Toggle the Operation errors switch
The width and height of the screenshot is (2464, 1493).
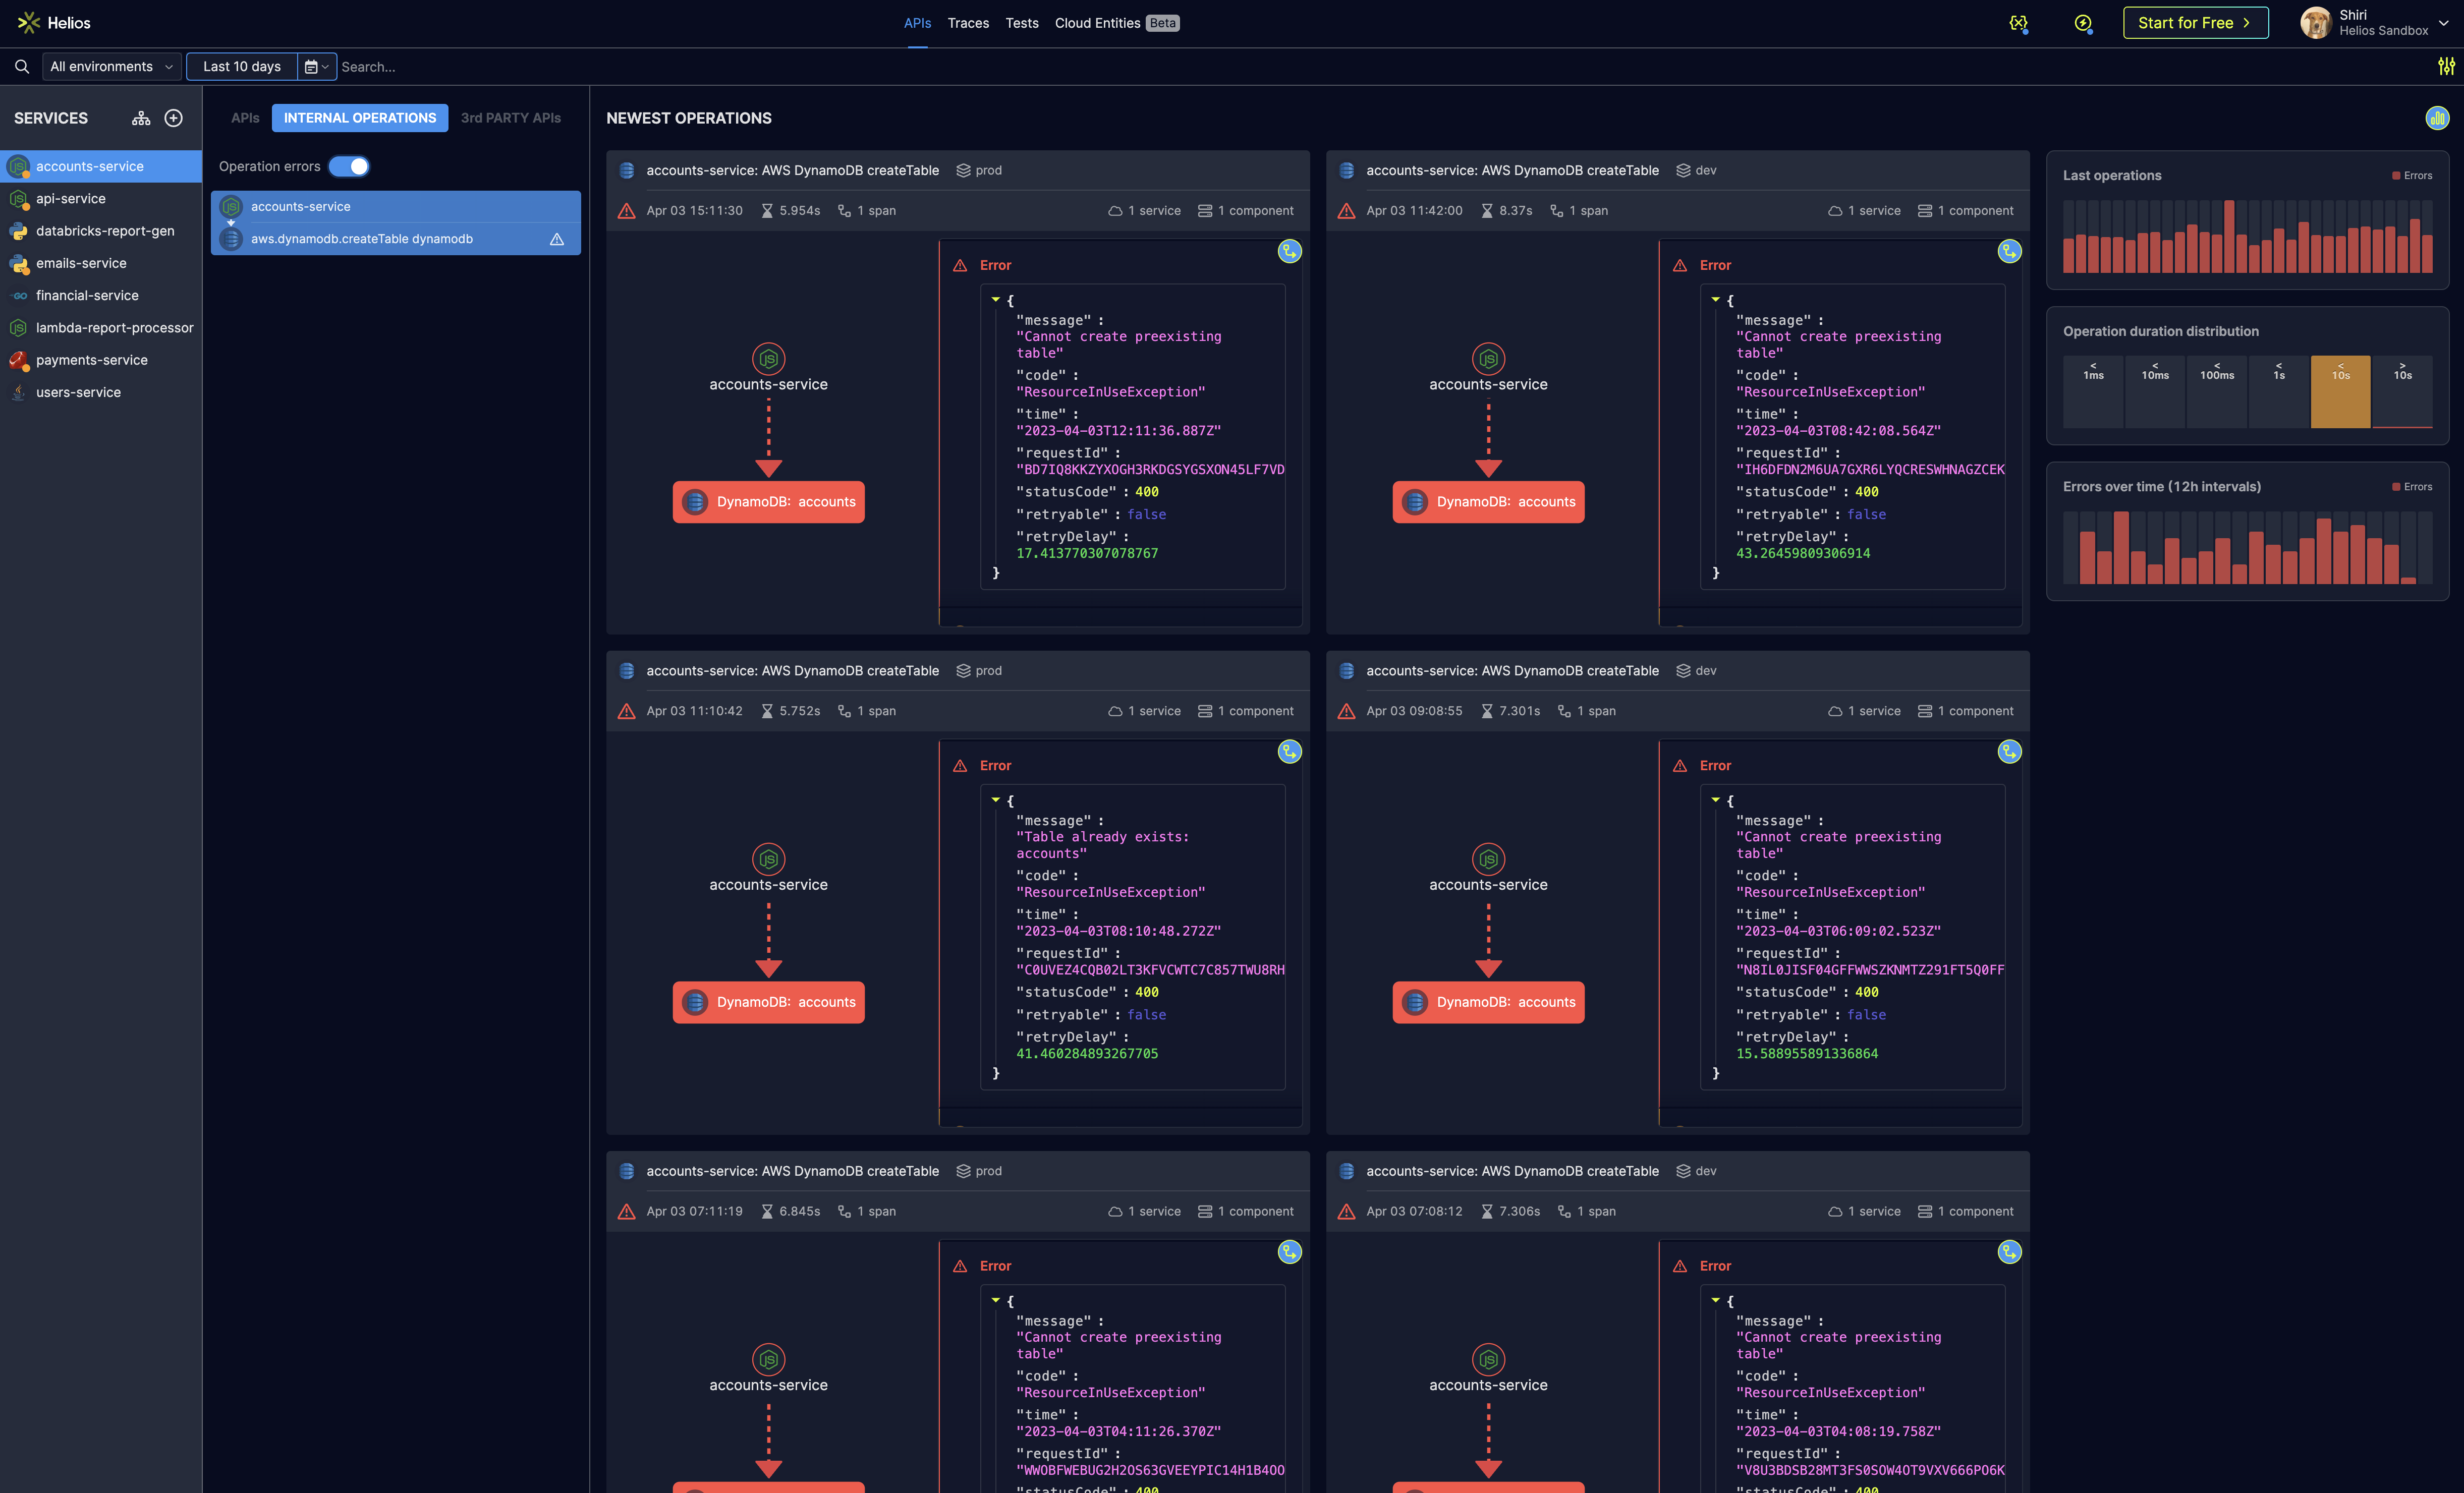349,166
